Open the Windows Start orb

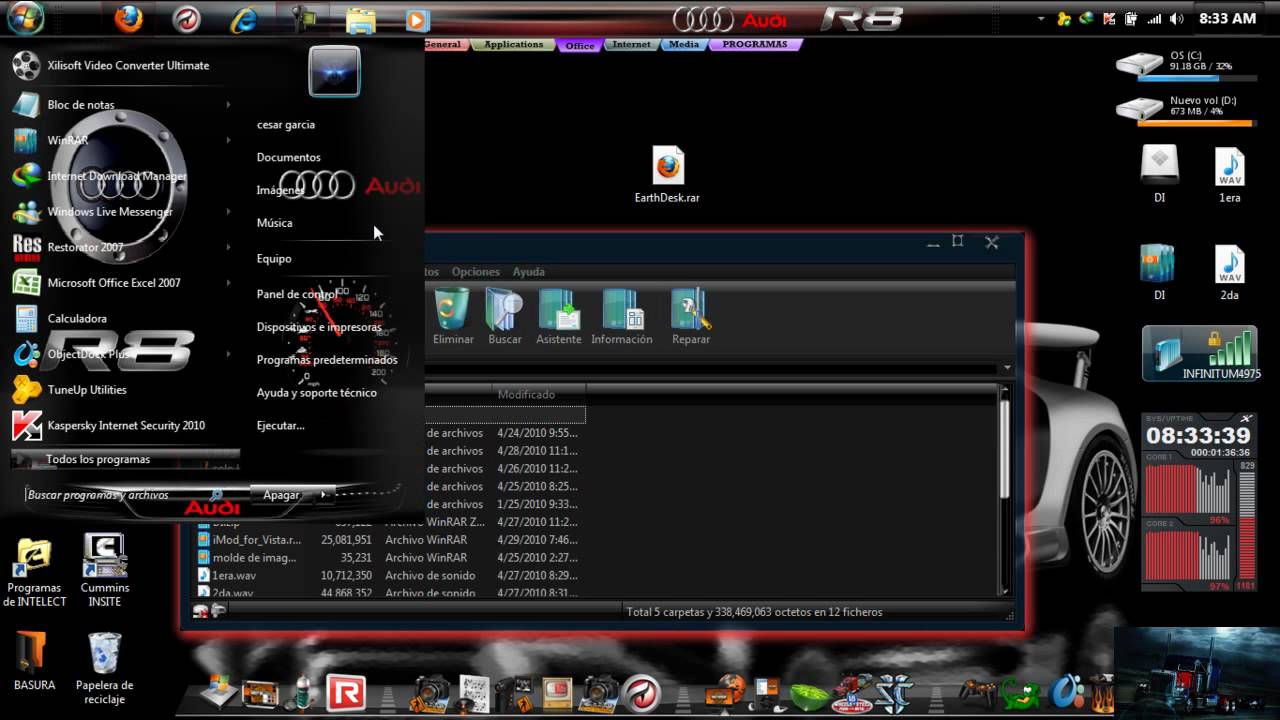(25, 18)
